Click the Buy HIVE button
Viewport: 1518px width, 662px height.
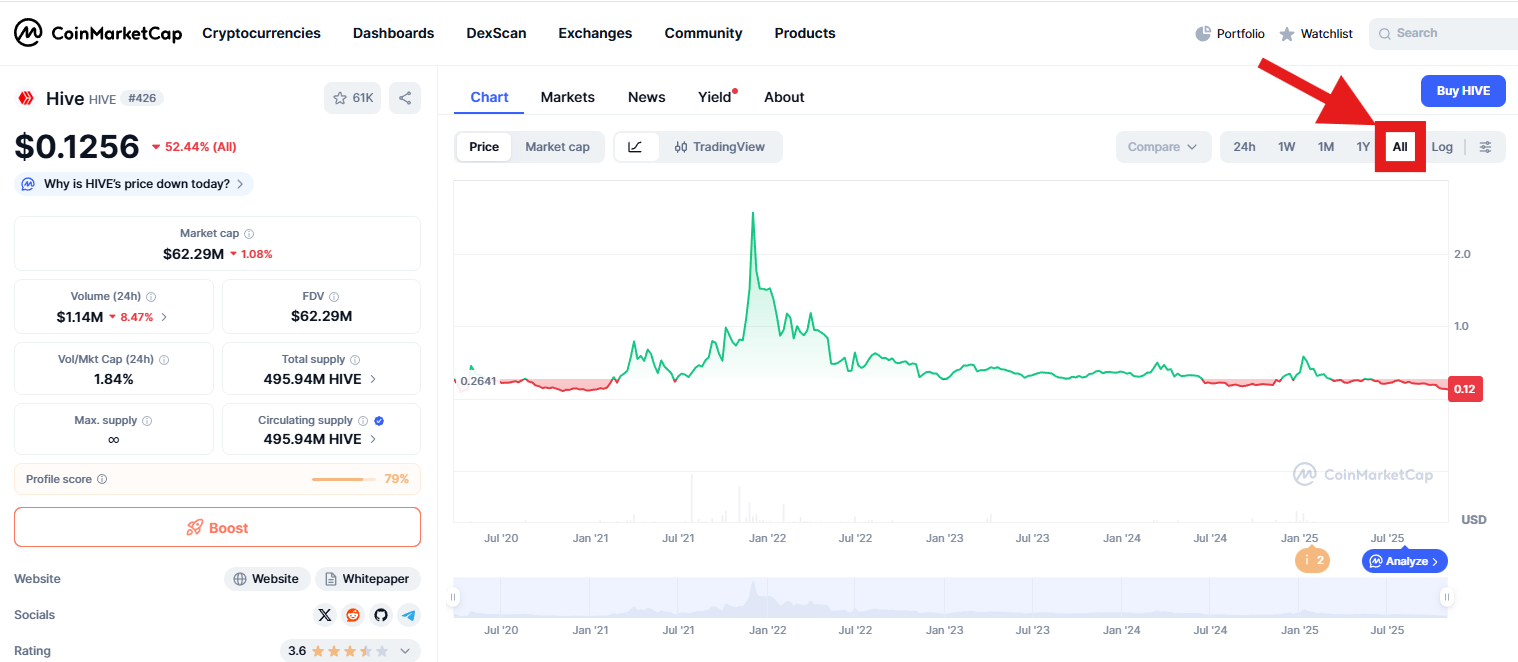point(1463,91)
